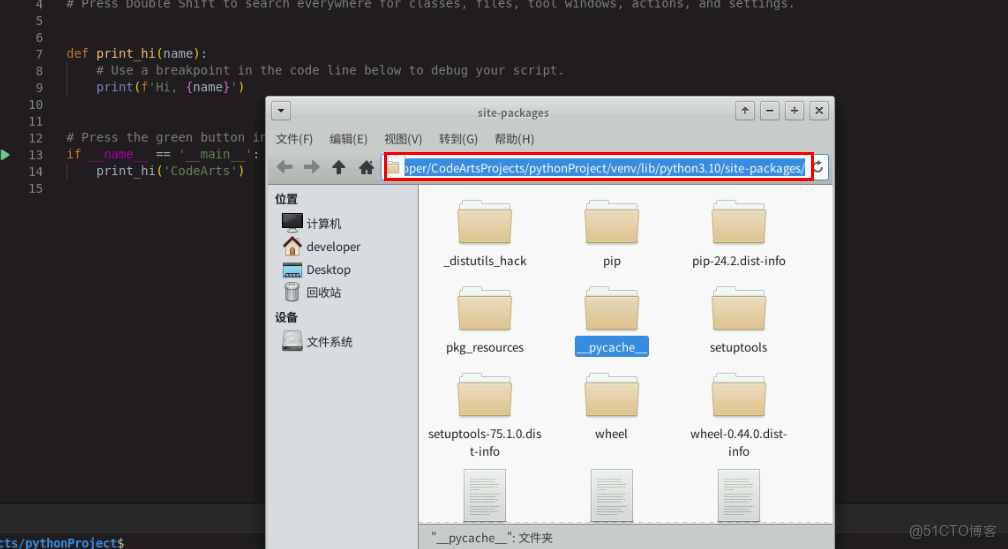Select the text file thumbnail below the wheel folder
This screenshot has height=549, width=1008.
click(x=611, y=495)
